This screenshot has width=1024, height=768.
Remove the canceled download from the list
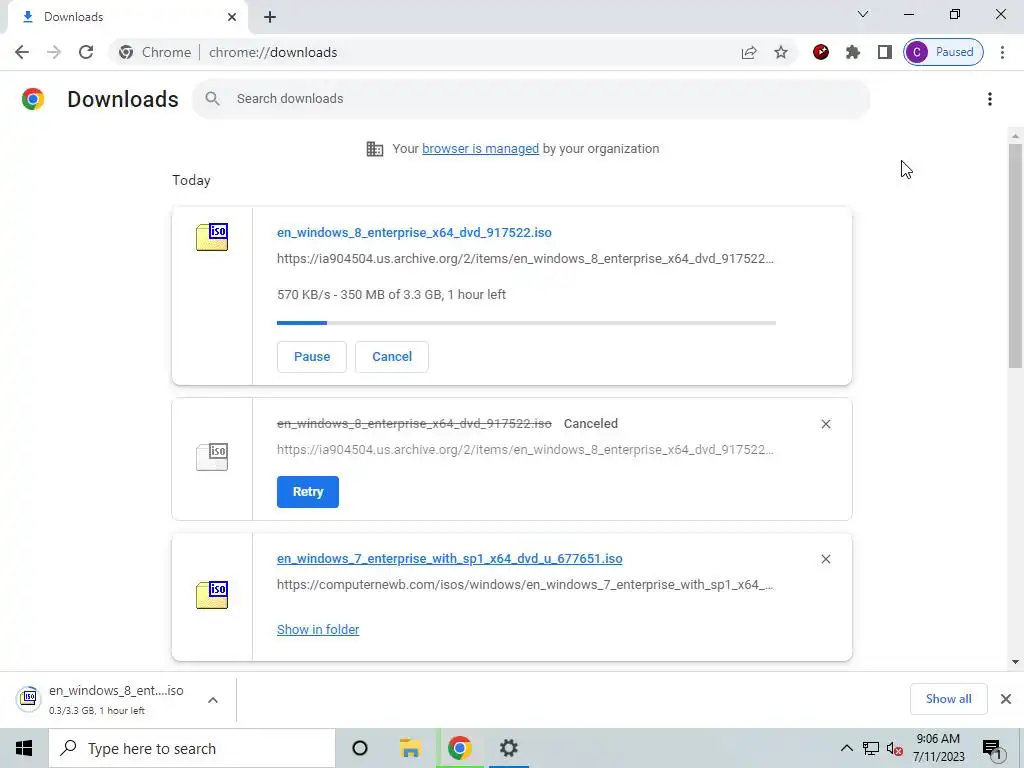825,424
